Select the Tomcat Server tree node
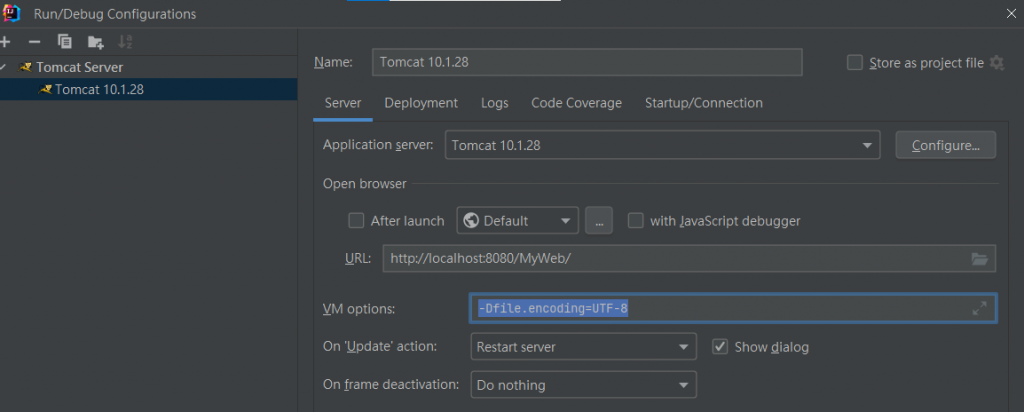 (x=80, y=67)
